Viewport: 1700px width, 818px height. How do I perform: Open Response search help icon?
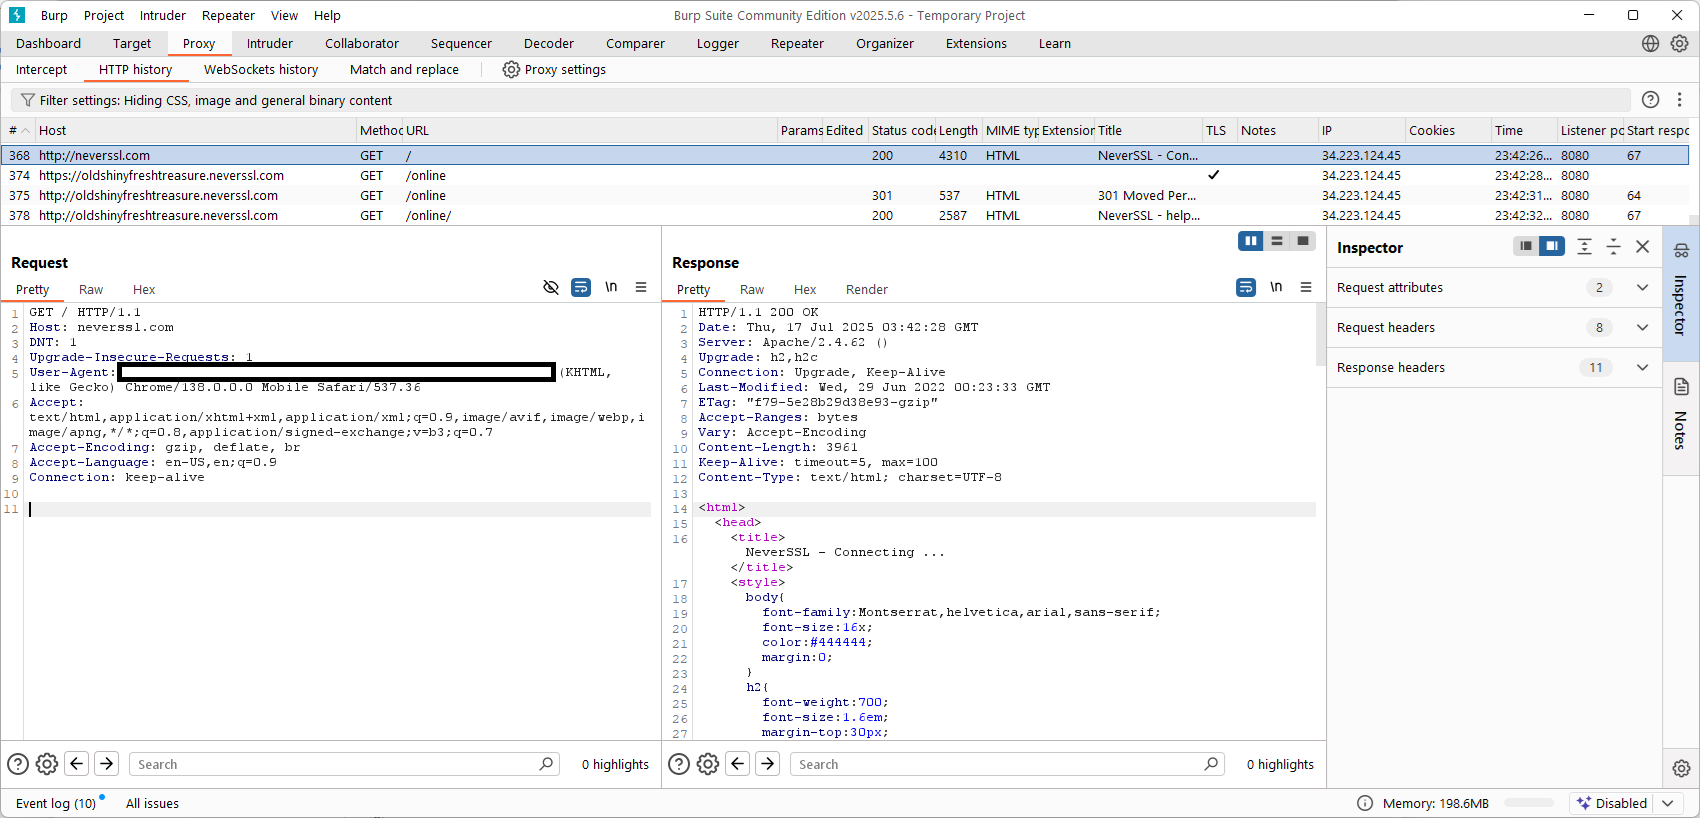click(x=679, y=764)
